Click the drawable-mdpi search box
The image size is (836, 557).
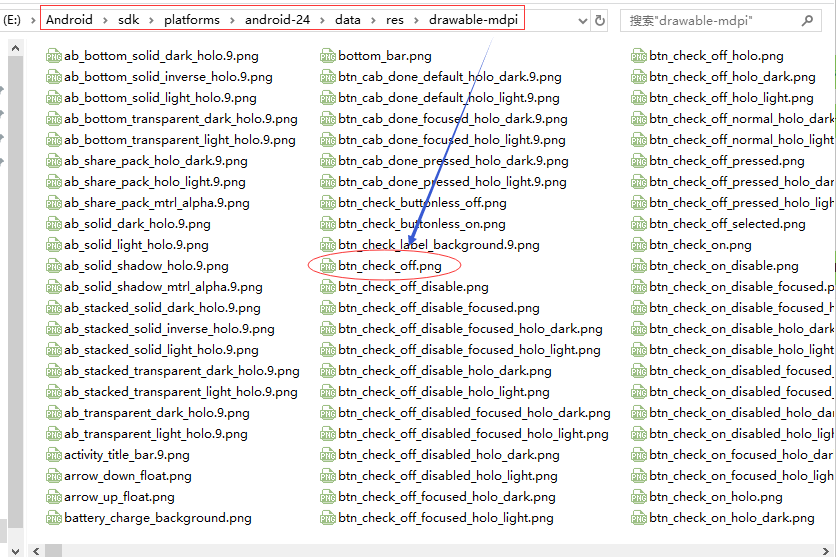pos(721,21)
